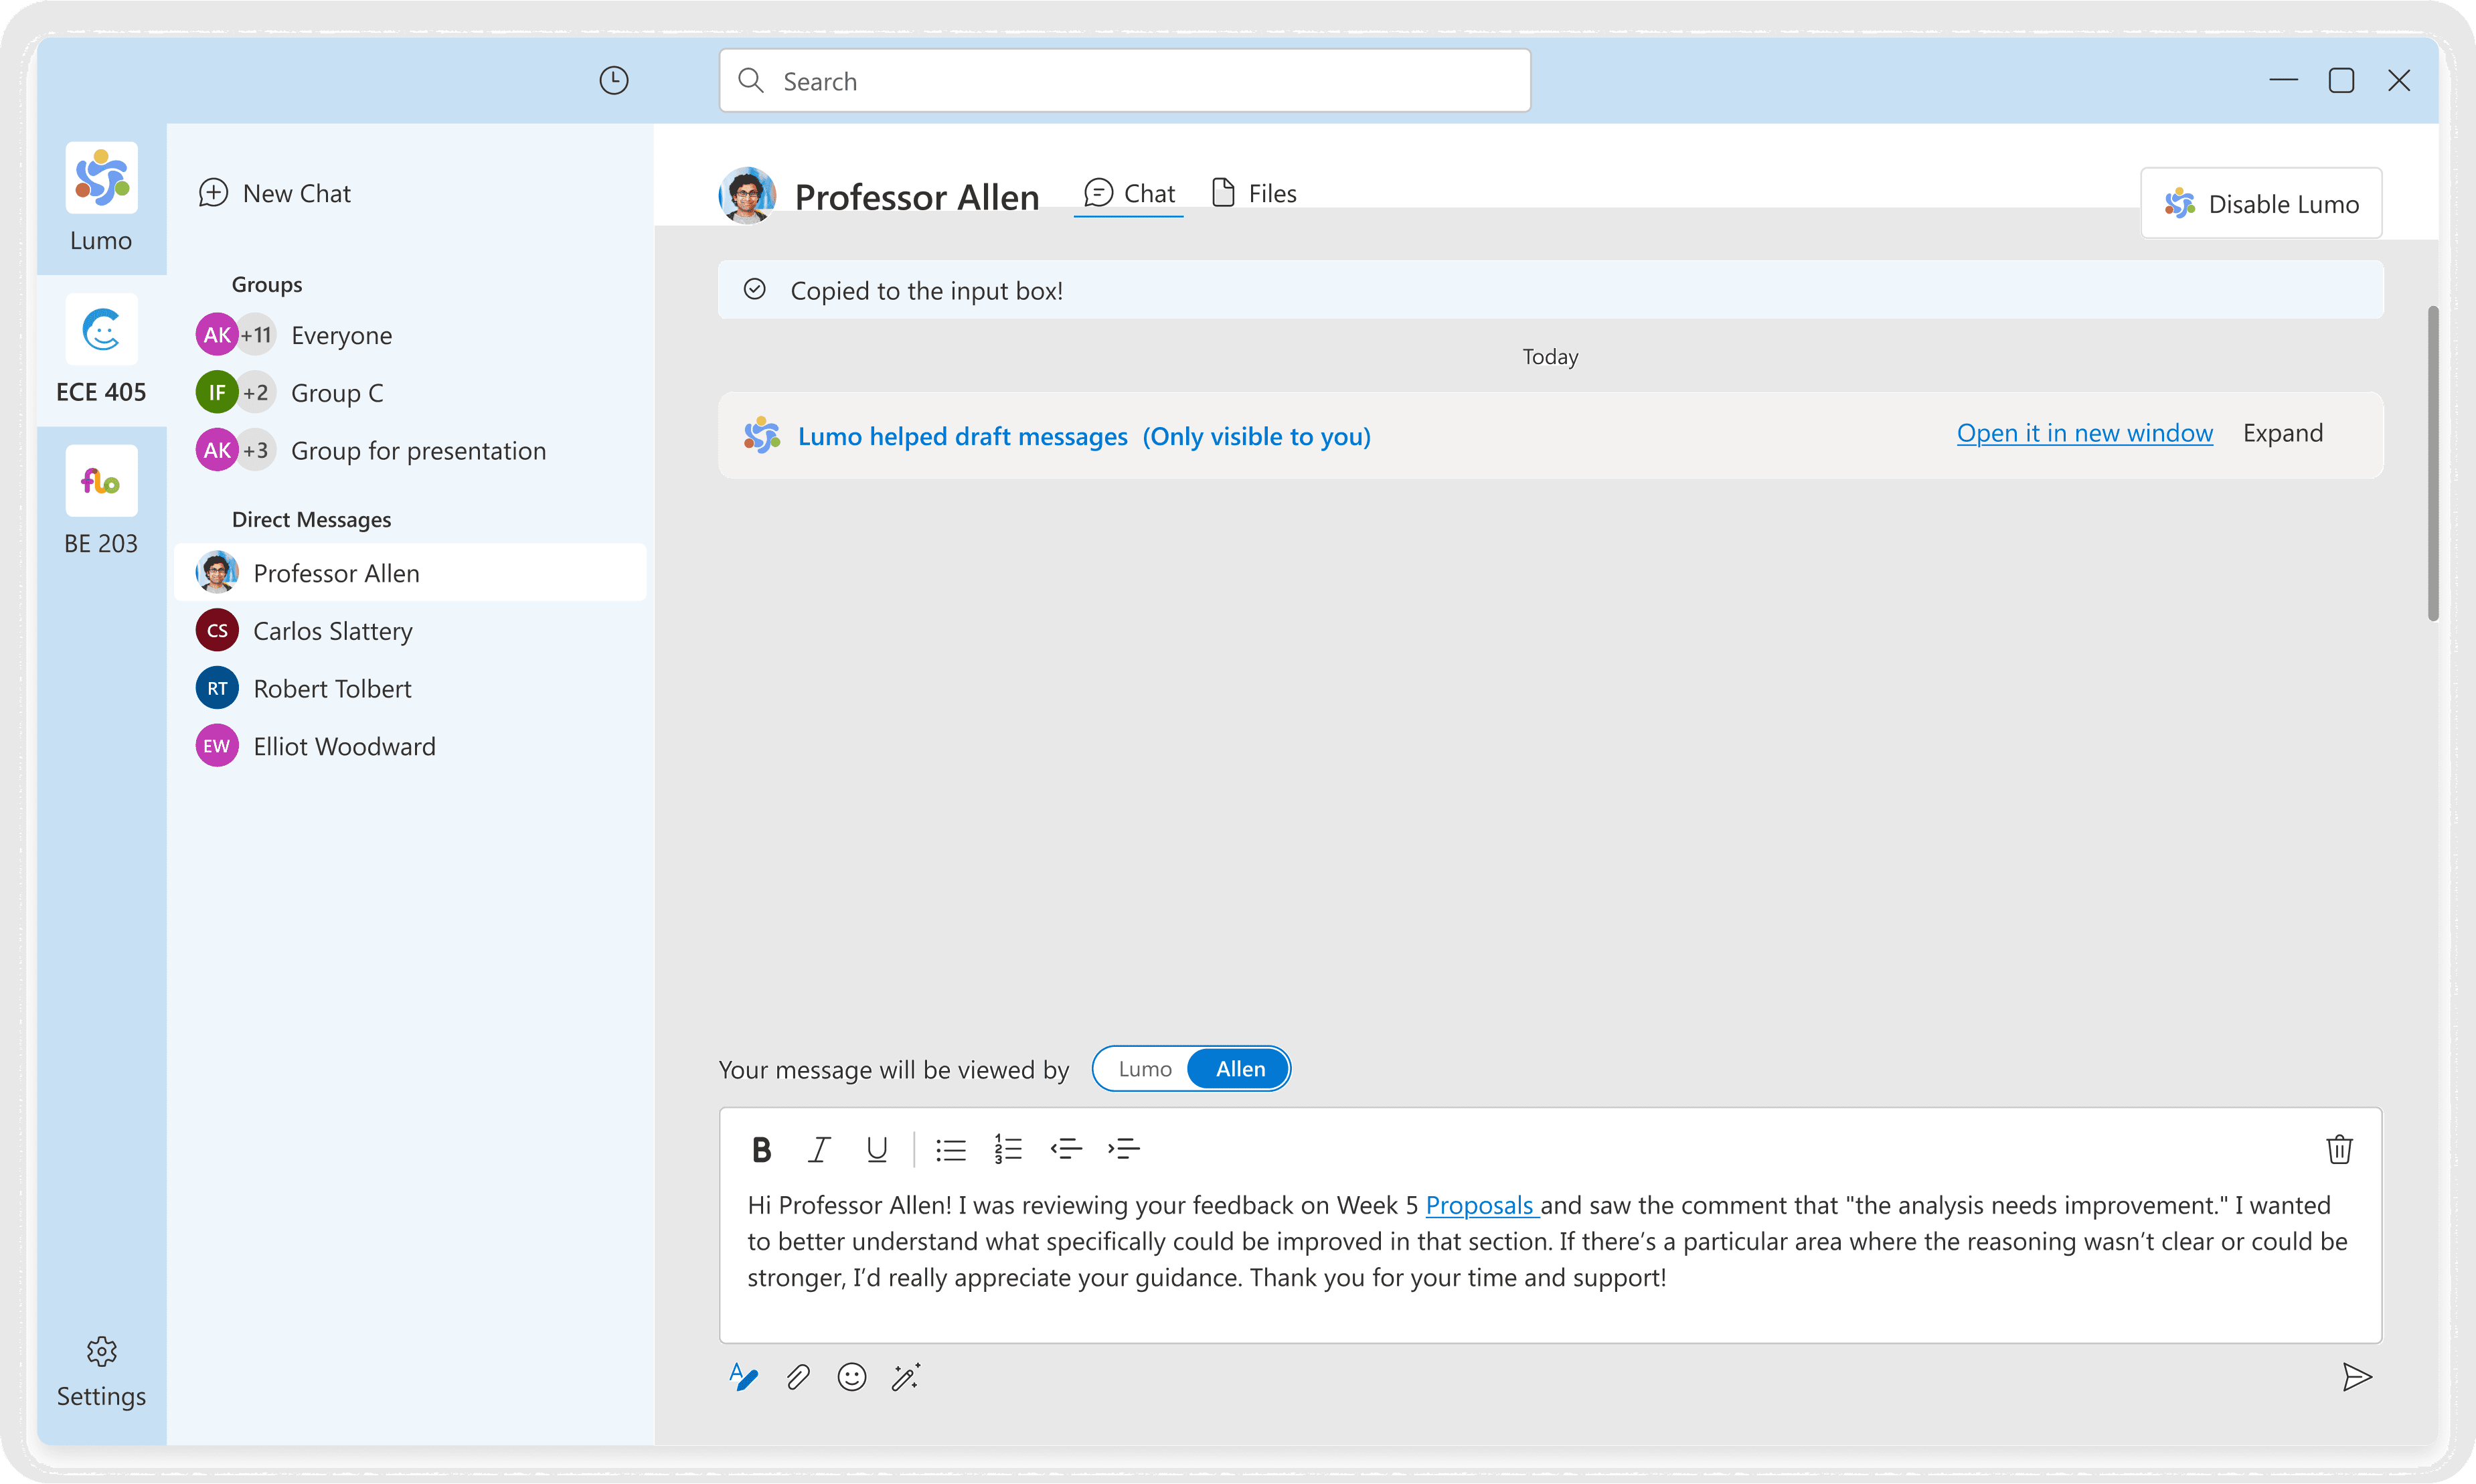Image resolution: width=2476 pixels, height=1484 pixels.
Task: Attach a file with paperclip icon
Action: 798,1377
